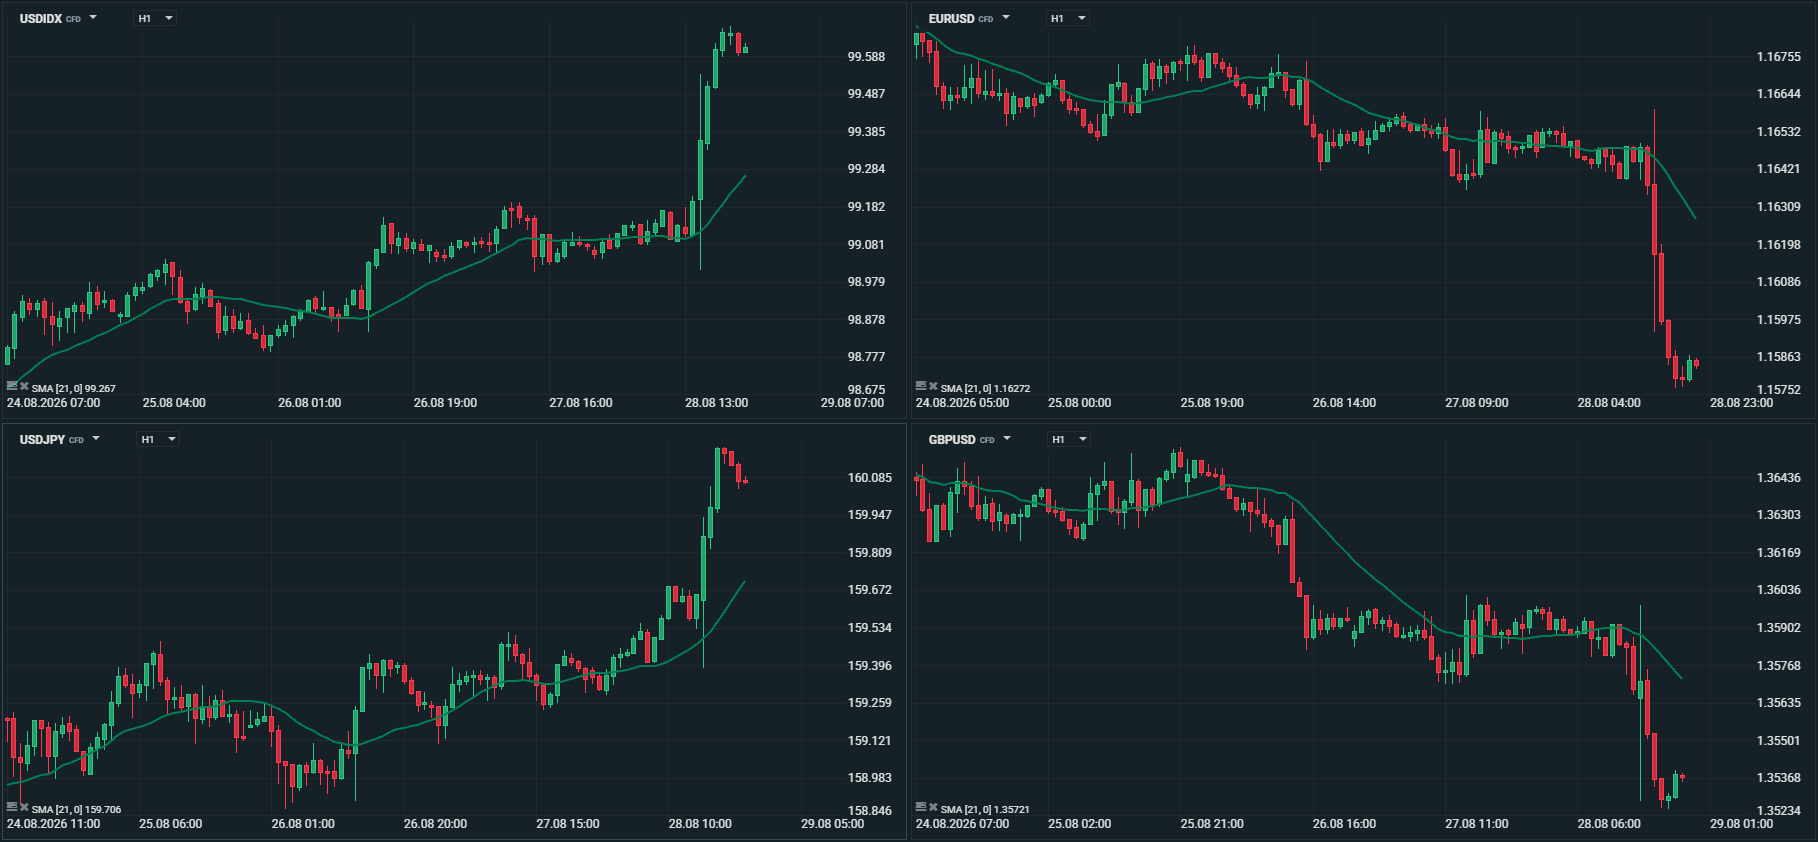Click the 99.081 price level on USDIDX axis
This screenshot has height=842, width=1818.
click(866, 245)
